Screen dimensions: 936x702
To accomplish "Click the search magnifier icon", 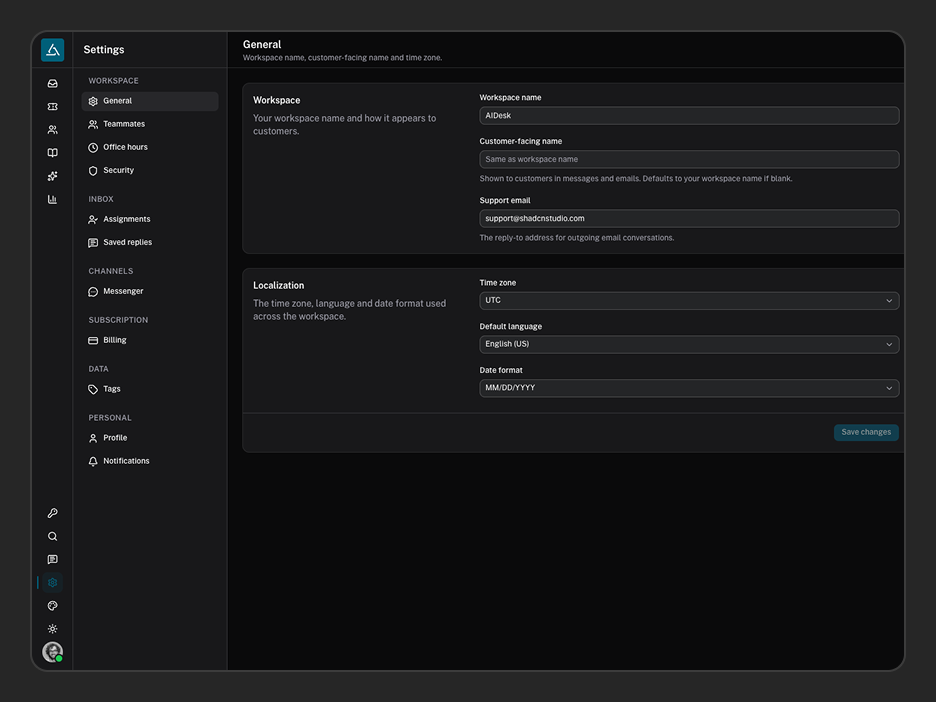I will point(53,536).
